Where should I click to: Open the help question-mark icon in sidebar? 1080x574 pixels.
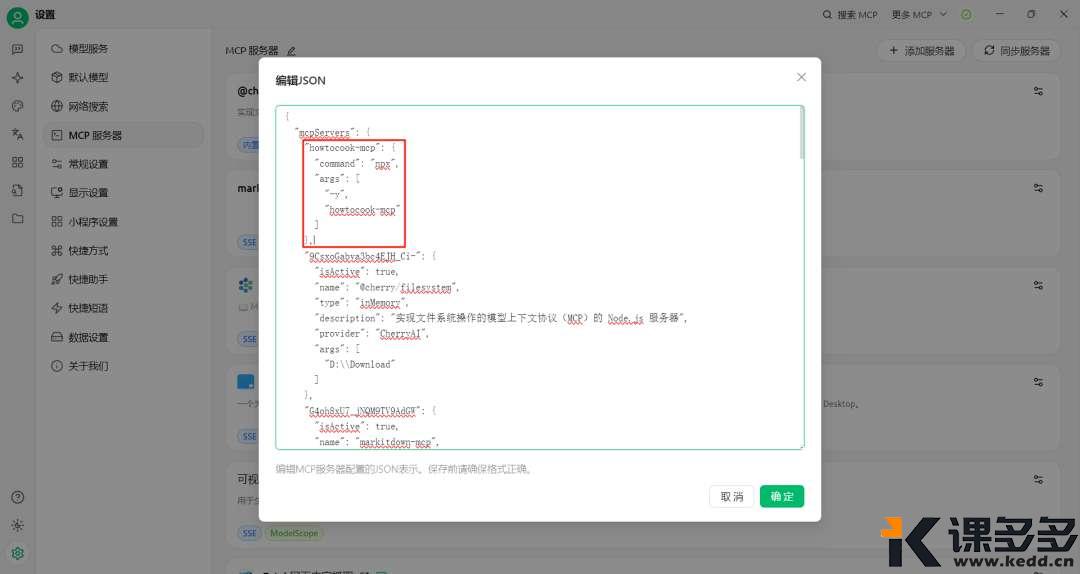18,497
